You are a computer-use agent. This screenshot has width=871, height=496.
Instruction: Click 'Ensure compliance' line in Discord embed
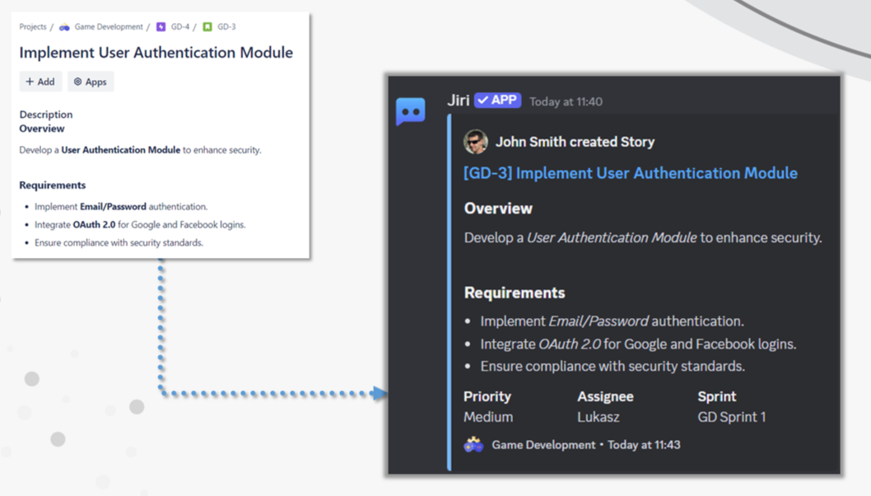pyautogui.click(x=613, y=366)
